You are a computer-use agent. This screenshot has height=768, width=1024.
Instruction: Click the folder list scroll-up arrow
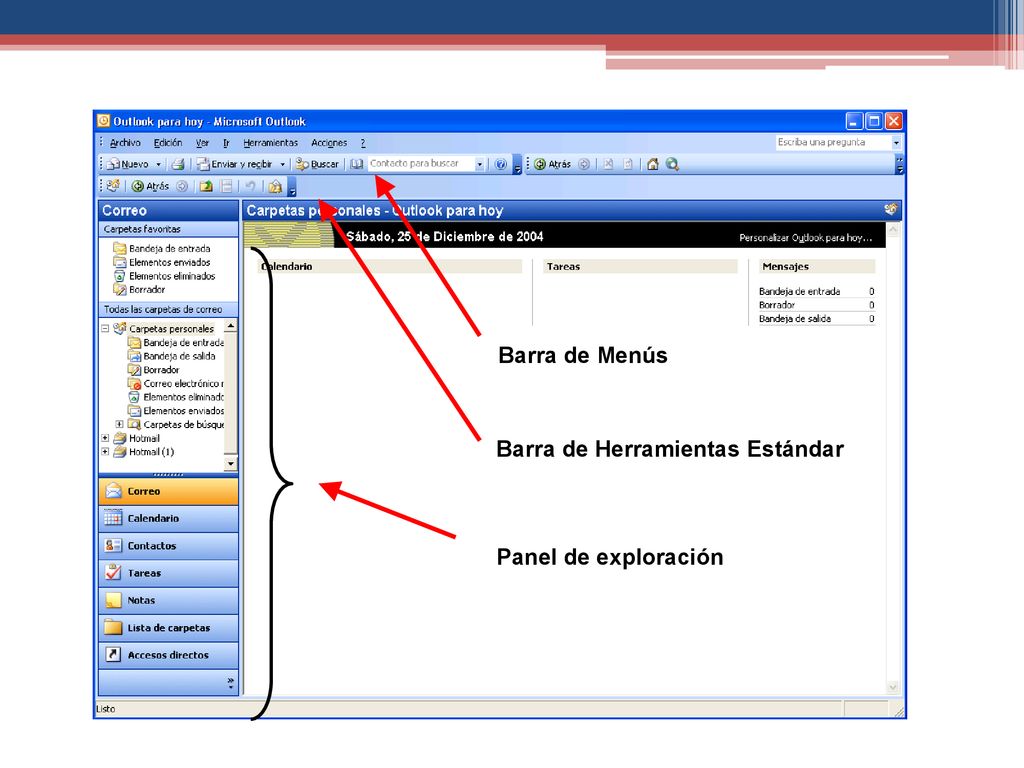[230, 325]
